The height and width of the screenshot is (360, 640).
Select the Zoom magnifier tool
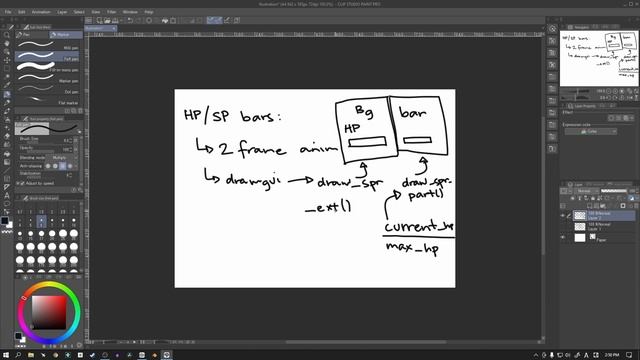[x=7, y=35]
